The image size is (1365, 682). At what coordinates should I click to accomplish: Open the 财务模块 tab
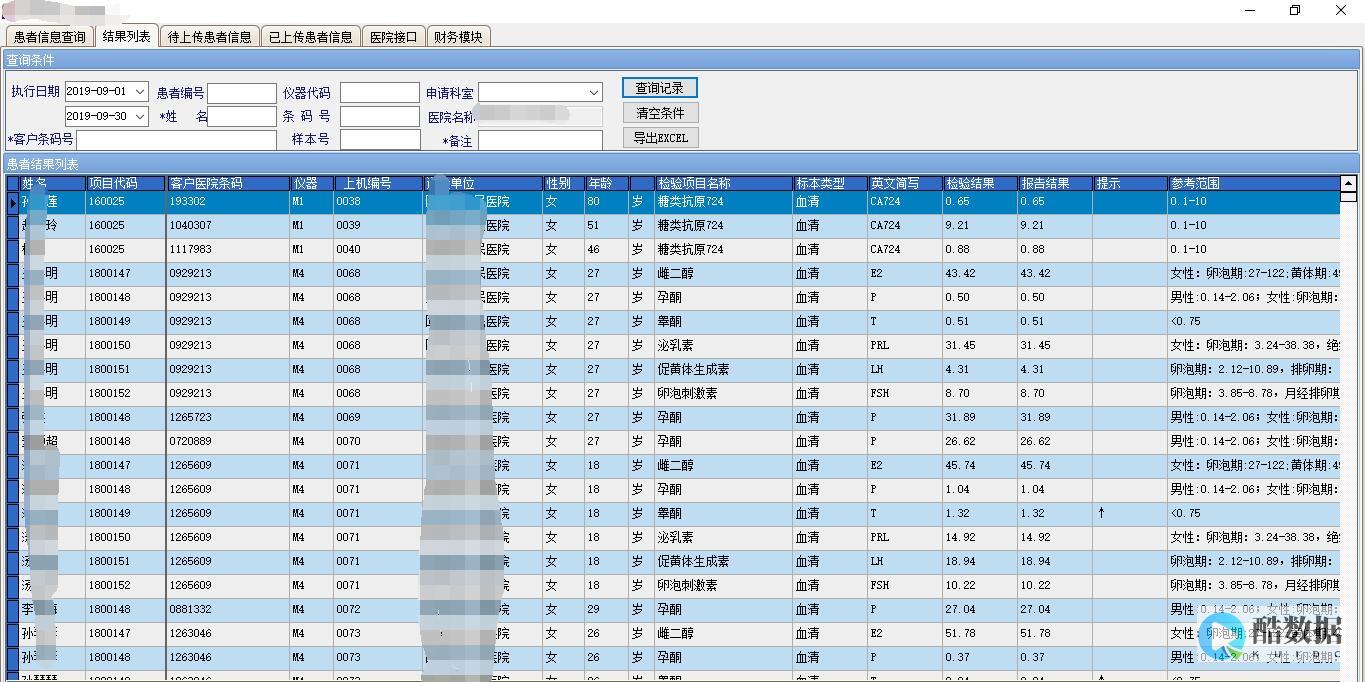click(458, 37)
